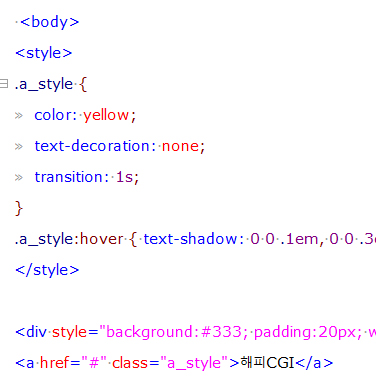Click the opening body tag

(50, 22)
